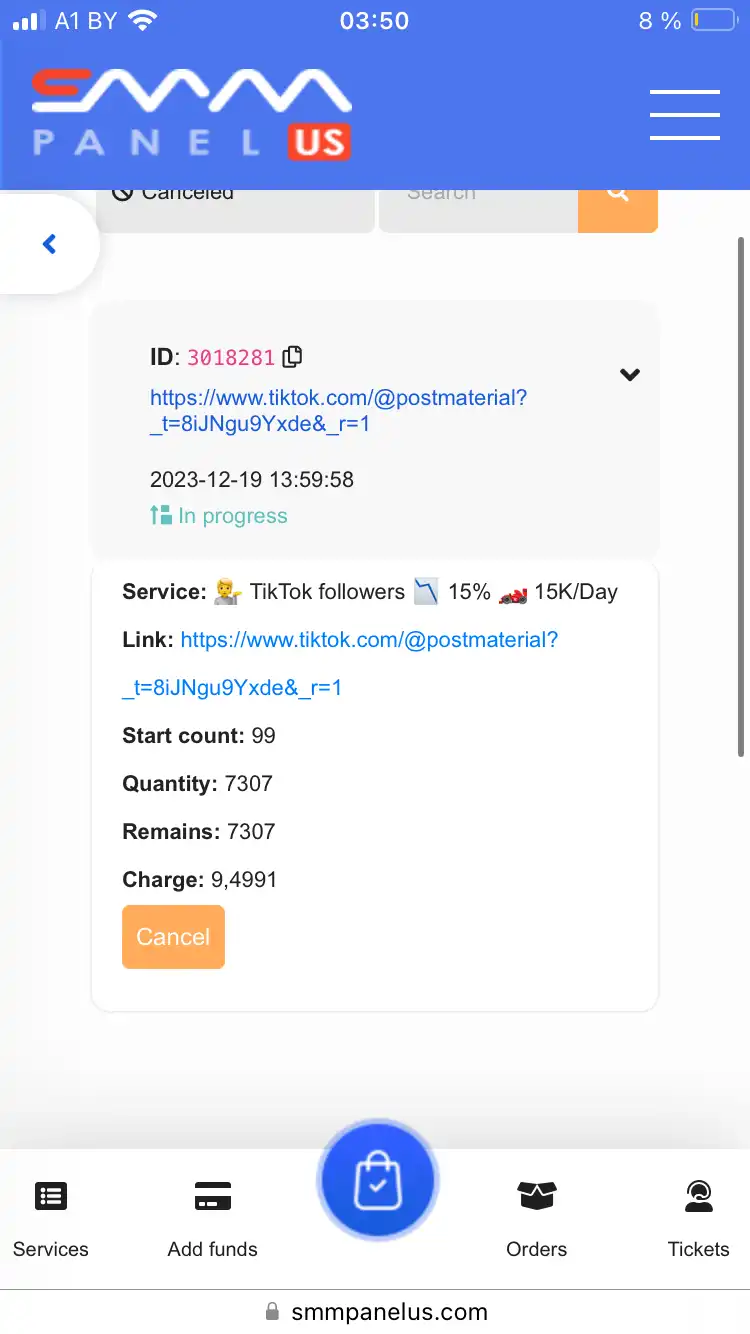
Task: Open Services in bottom navigation
Action: [51, 1219]
